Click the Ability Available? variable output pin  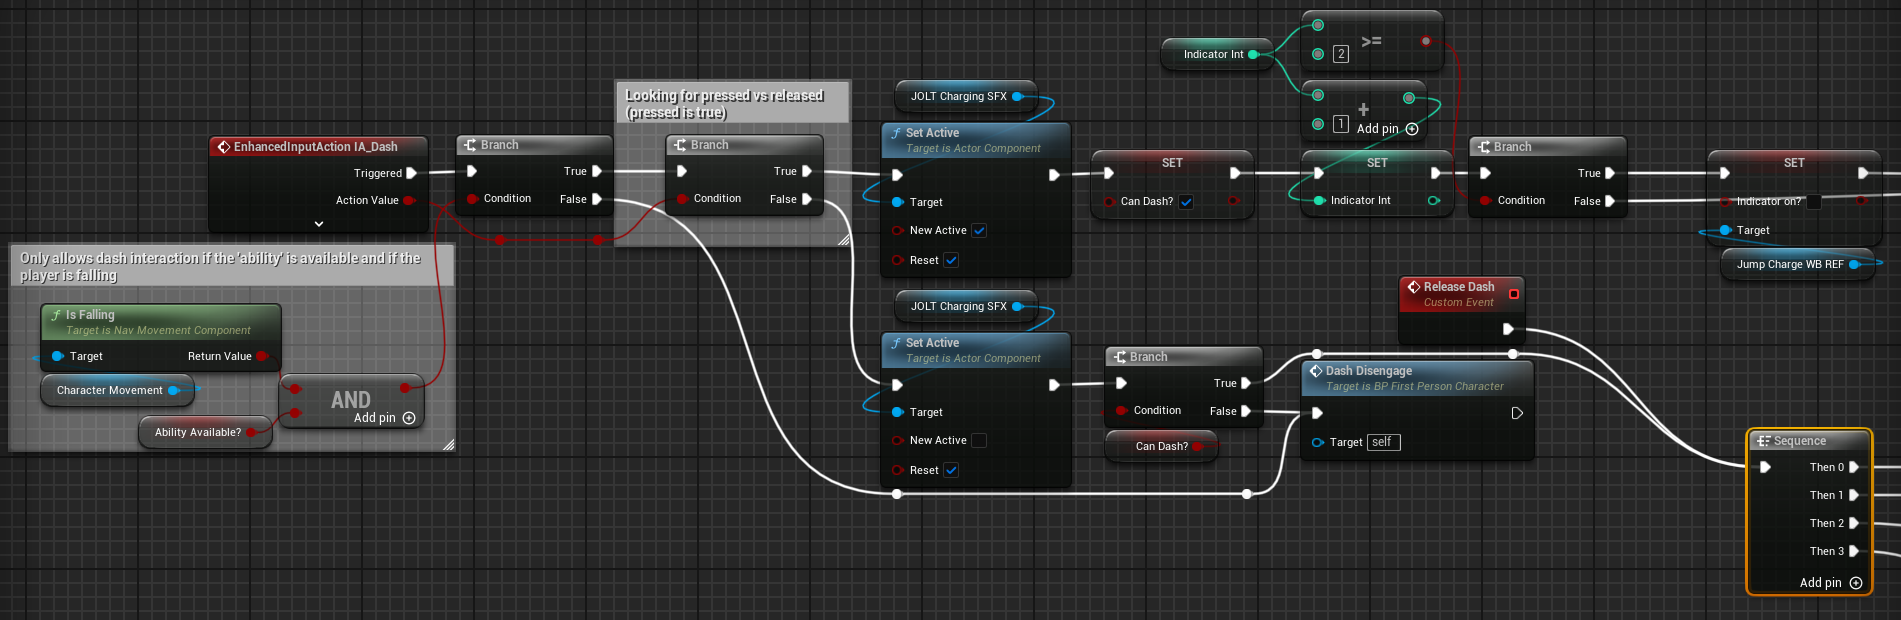coord(252,432)
